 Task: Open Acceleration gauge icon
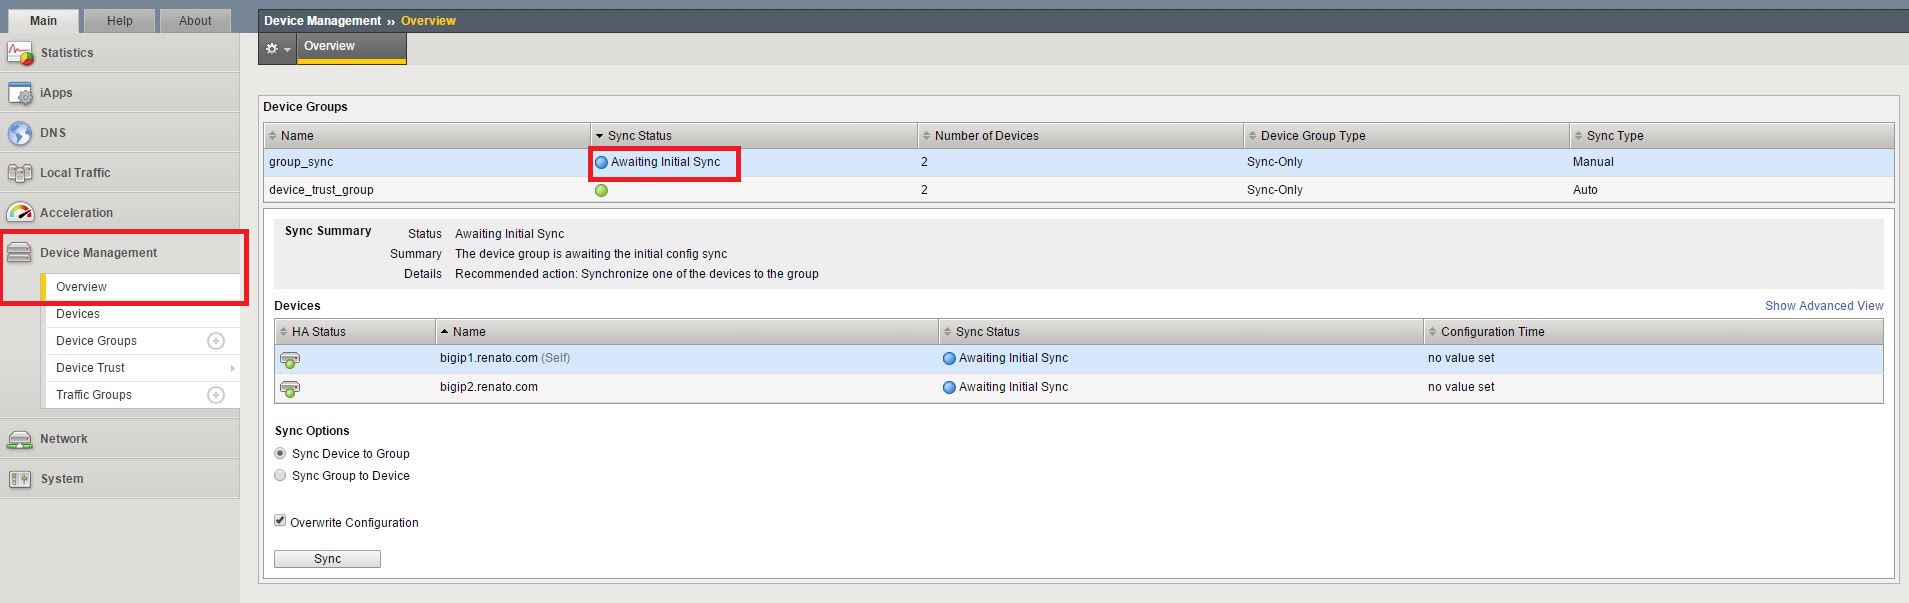pyautogui.click(x=20, y=213)
